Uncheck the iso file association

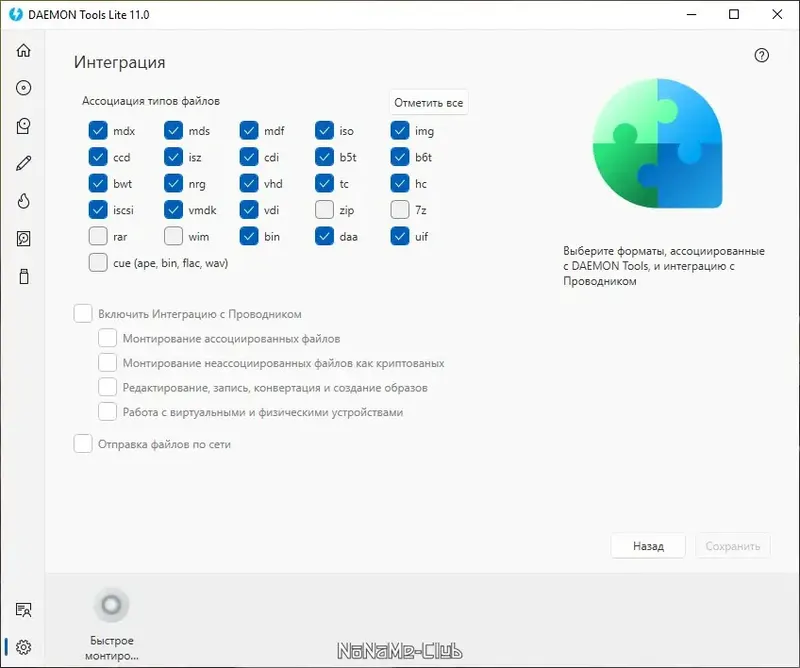[324, 131]
